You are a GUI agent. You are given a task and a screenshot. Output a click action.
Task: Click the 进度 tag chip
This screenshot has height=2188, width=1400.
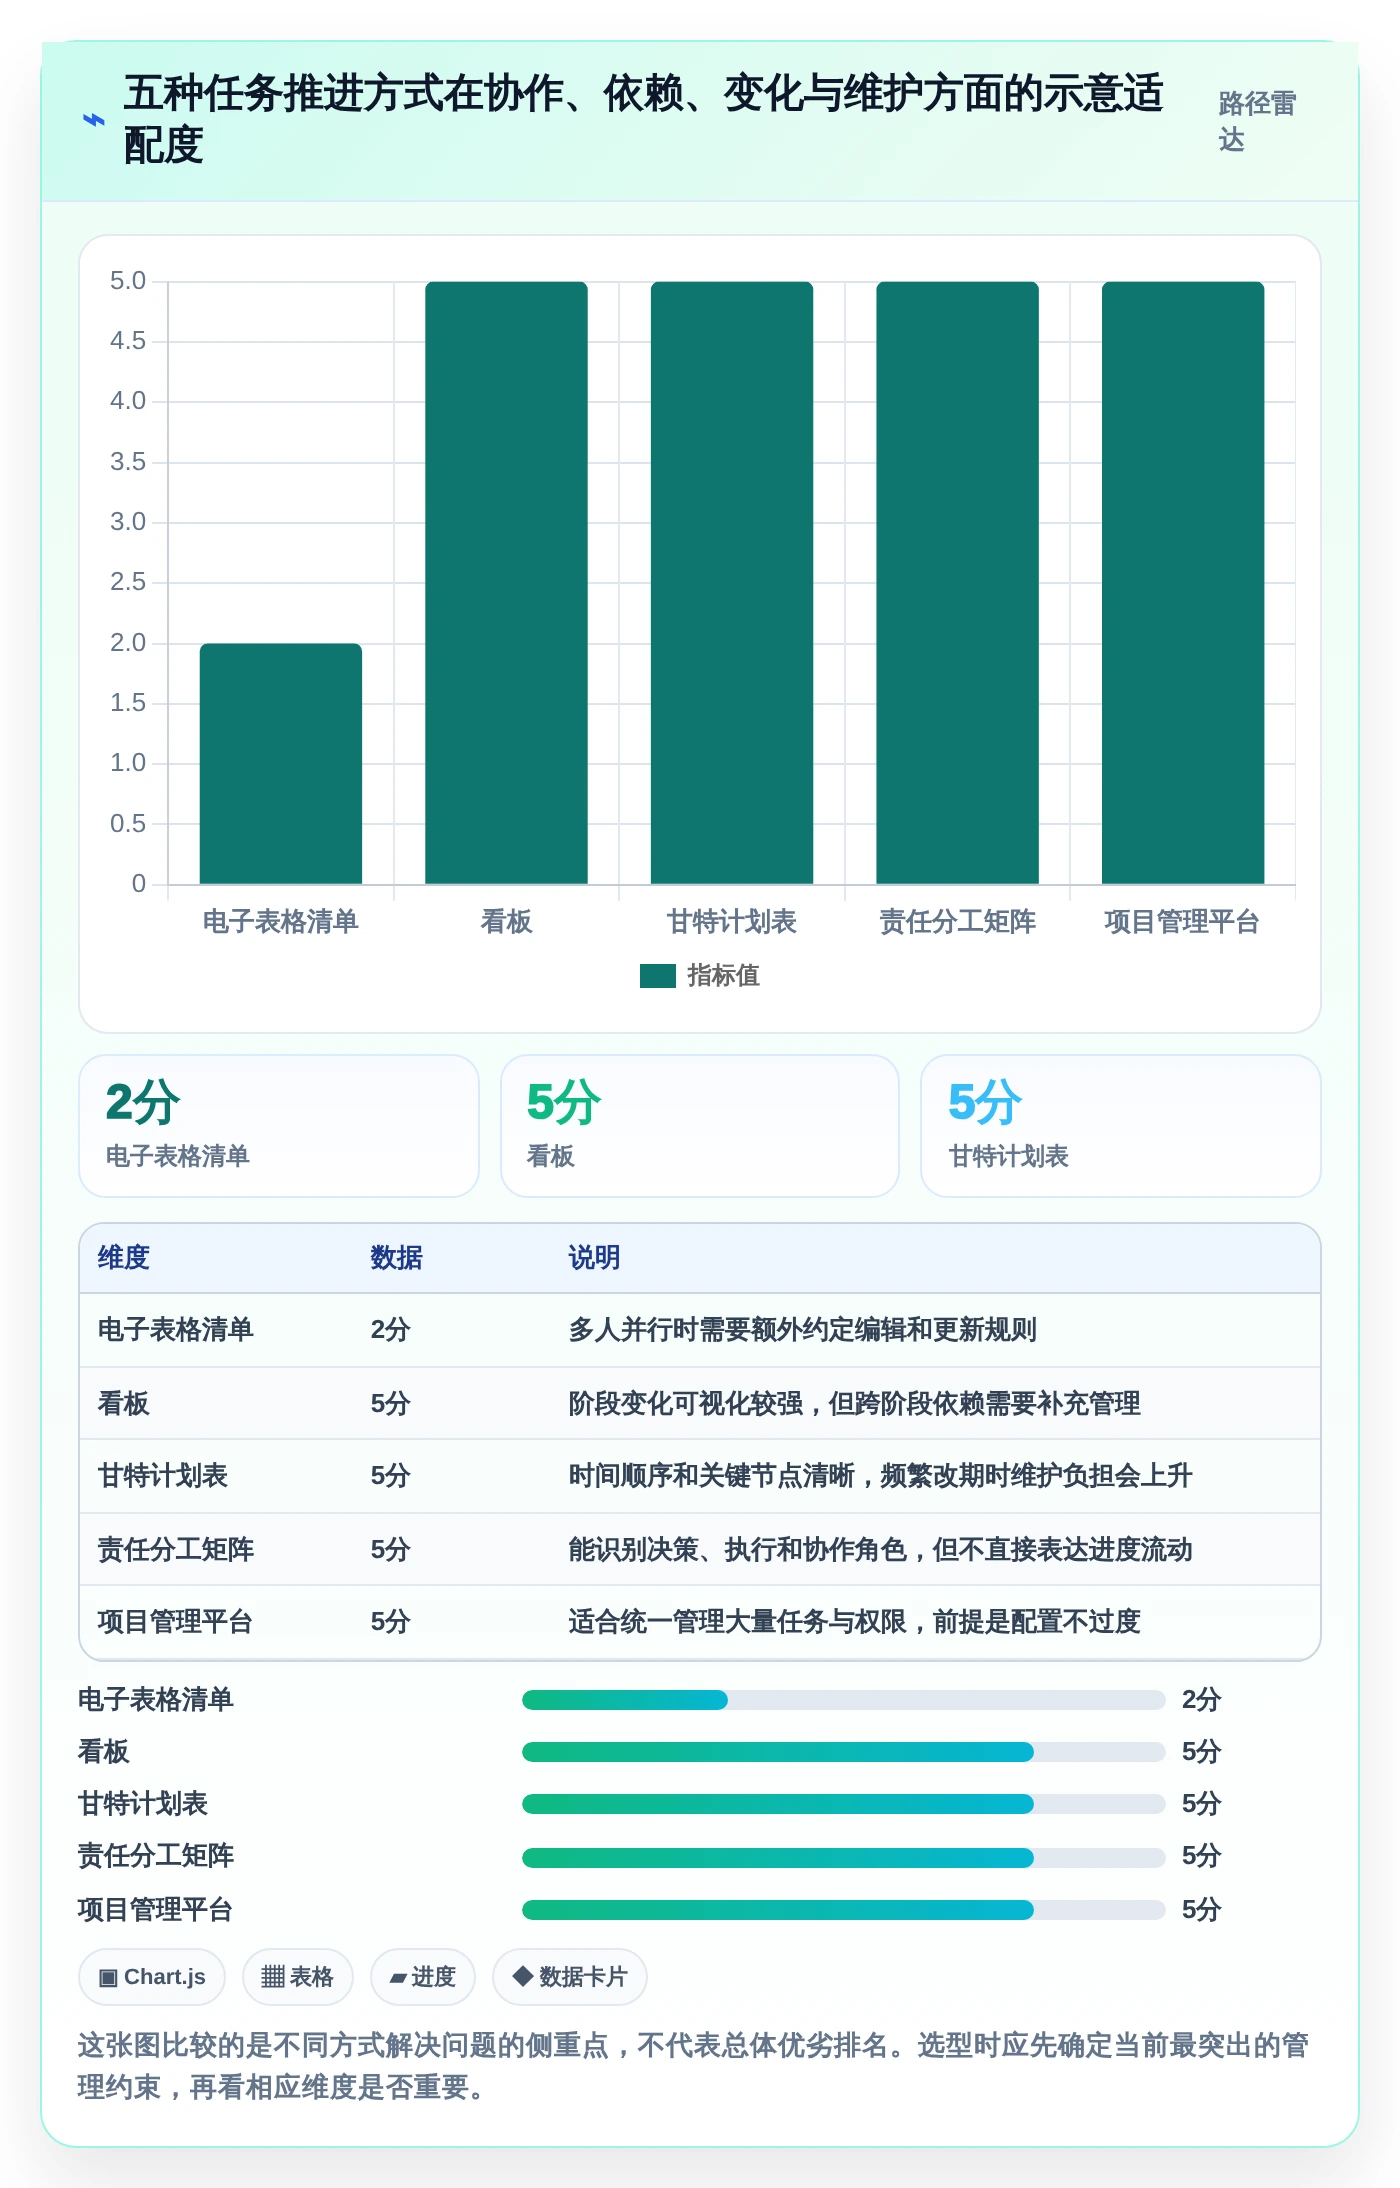[423, 1977]
